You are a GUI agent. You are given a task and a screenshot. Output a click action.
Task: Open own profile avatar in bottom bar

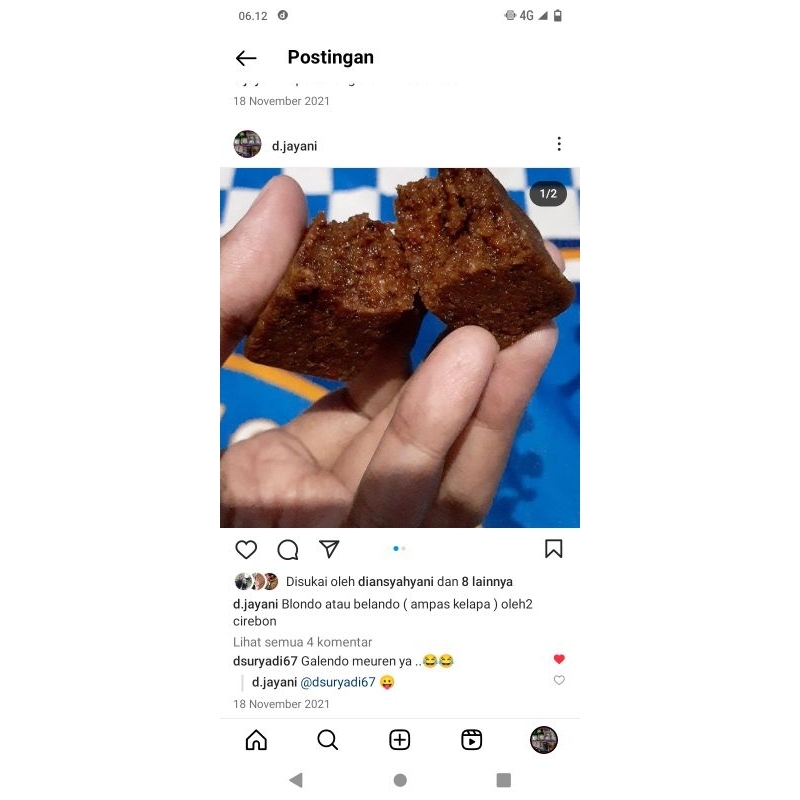[x=544, y=740]
